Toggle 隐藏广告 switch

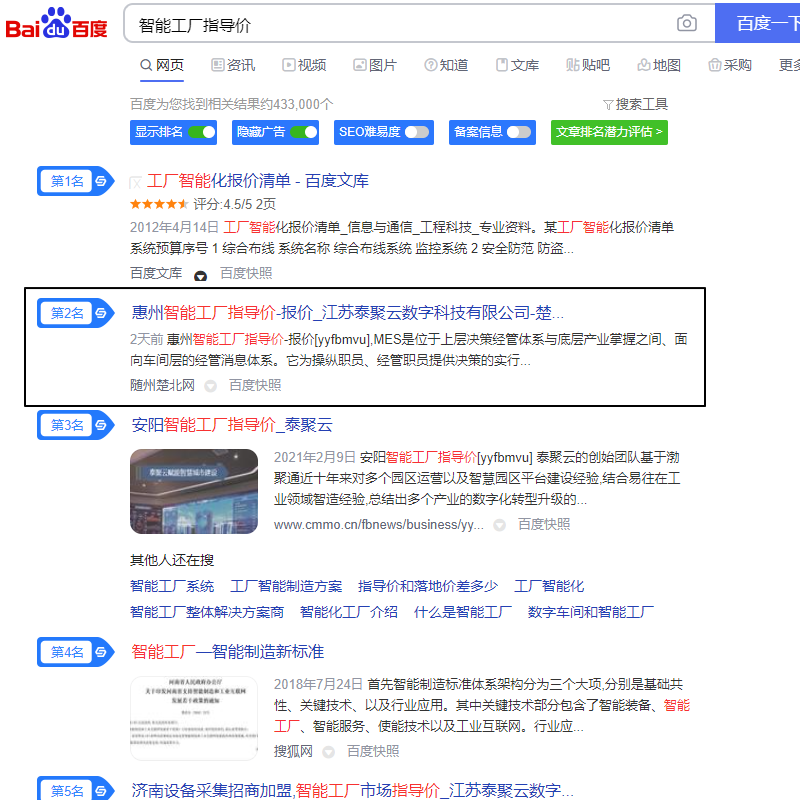tap(304, 132)
